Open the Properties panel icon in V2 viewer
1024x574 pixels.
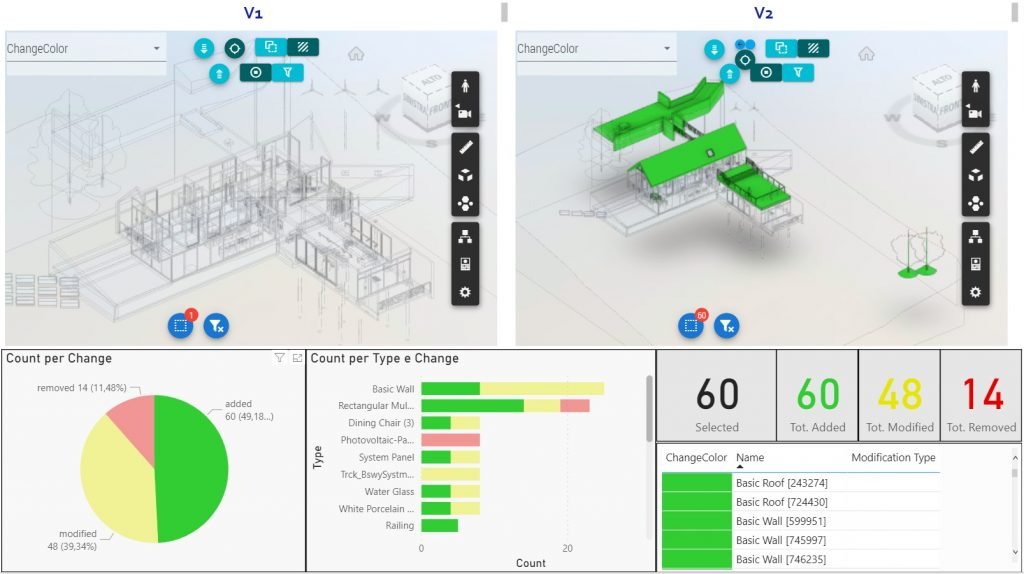tap(976, 264)
